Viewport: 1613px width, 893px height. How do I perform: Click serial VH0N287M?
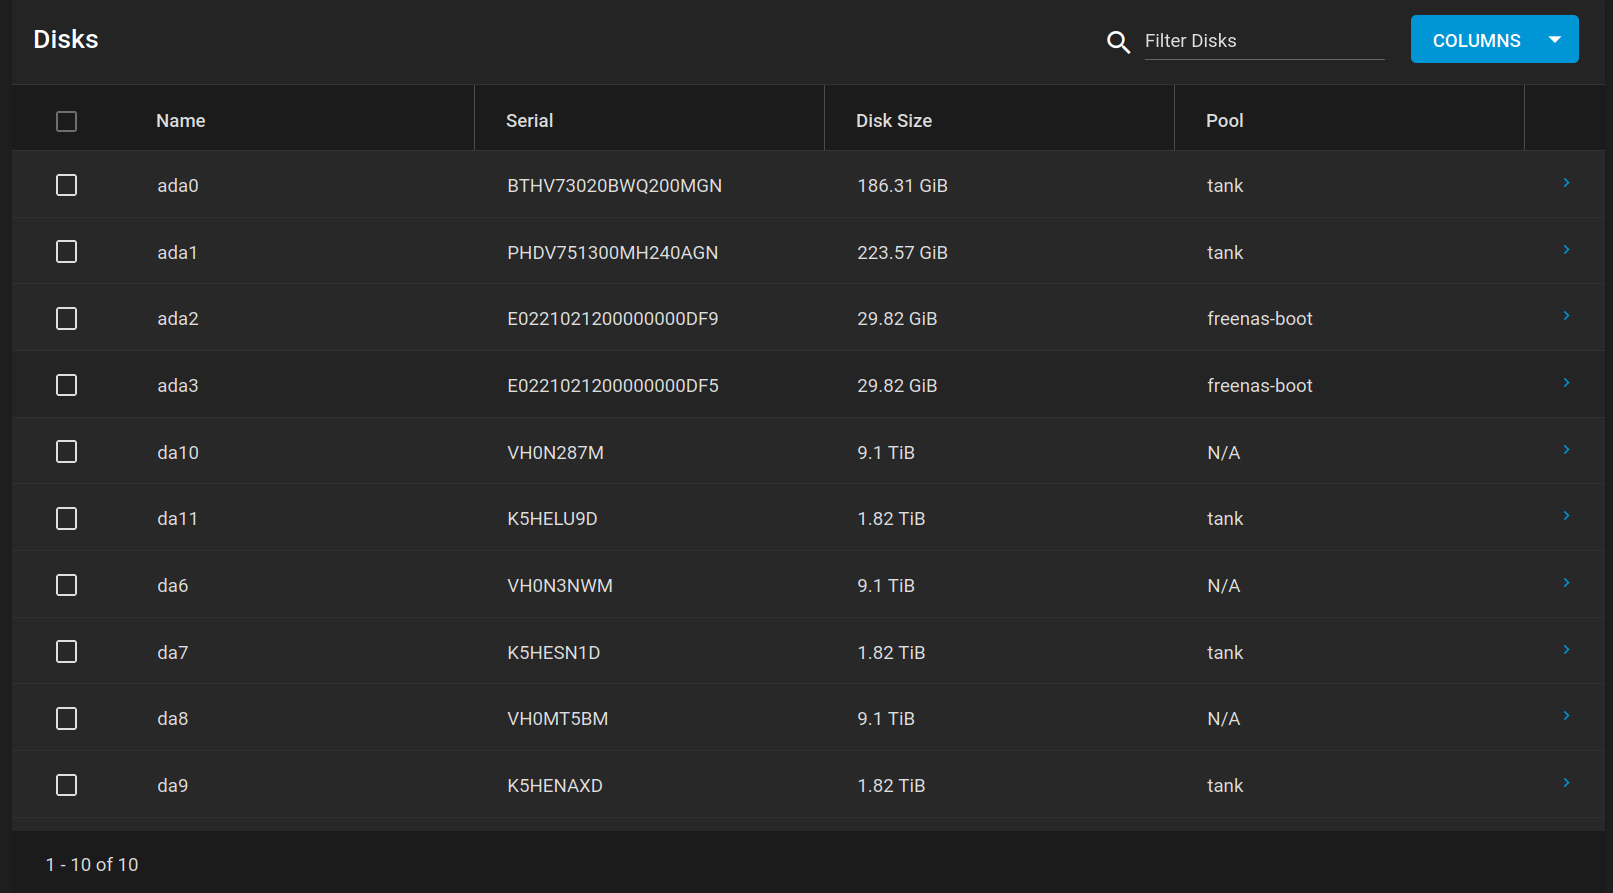point(556,453)
